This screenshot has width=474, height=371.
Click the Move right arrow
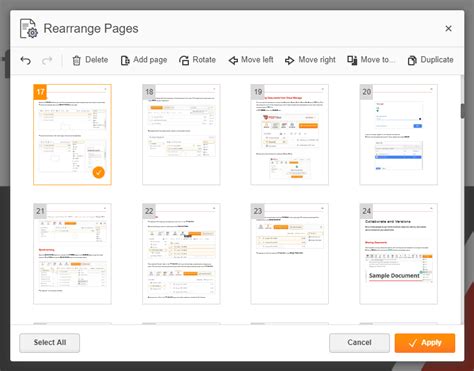(x=310, y=60)
